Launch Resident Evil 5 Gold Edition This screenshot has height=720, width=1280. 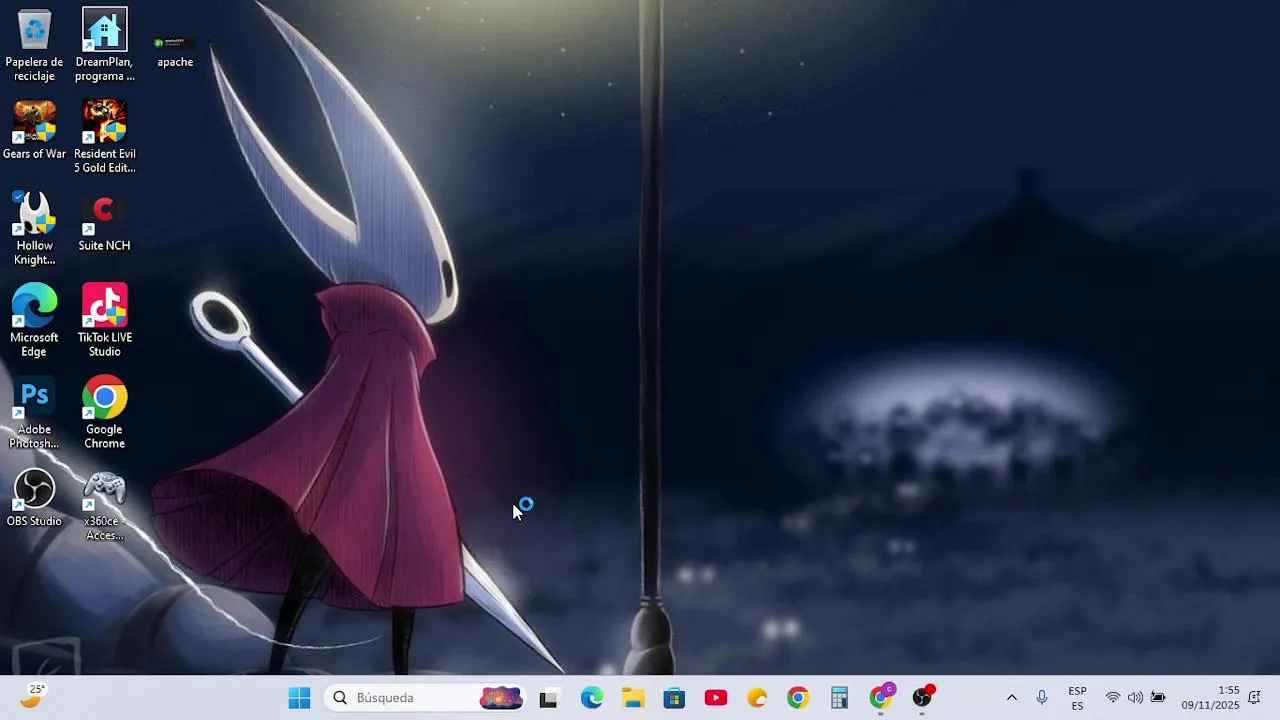pos(104,137)
